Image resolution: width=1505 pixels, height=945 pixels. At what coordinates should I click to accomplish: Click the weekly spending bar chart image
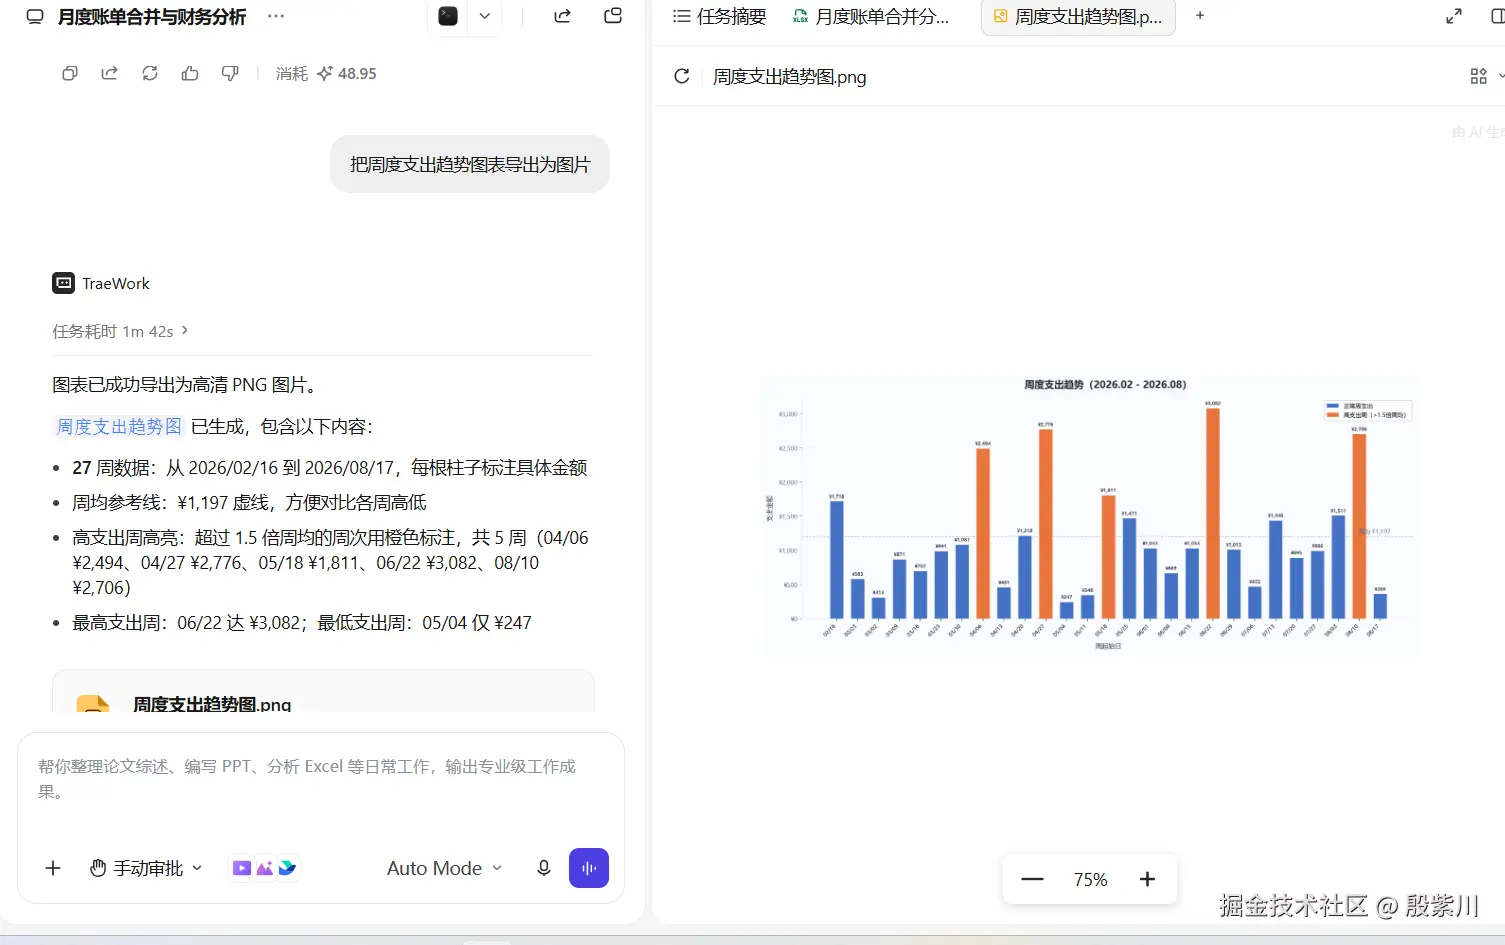[x=1090, y=516]
